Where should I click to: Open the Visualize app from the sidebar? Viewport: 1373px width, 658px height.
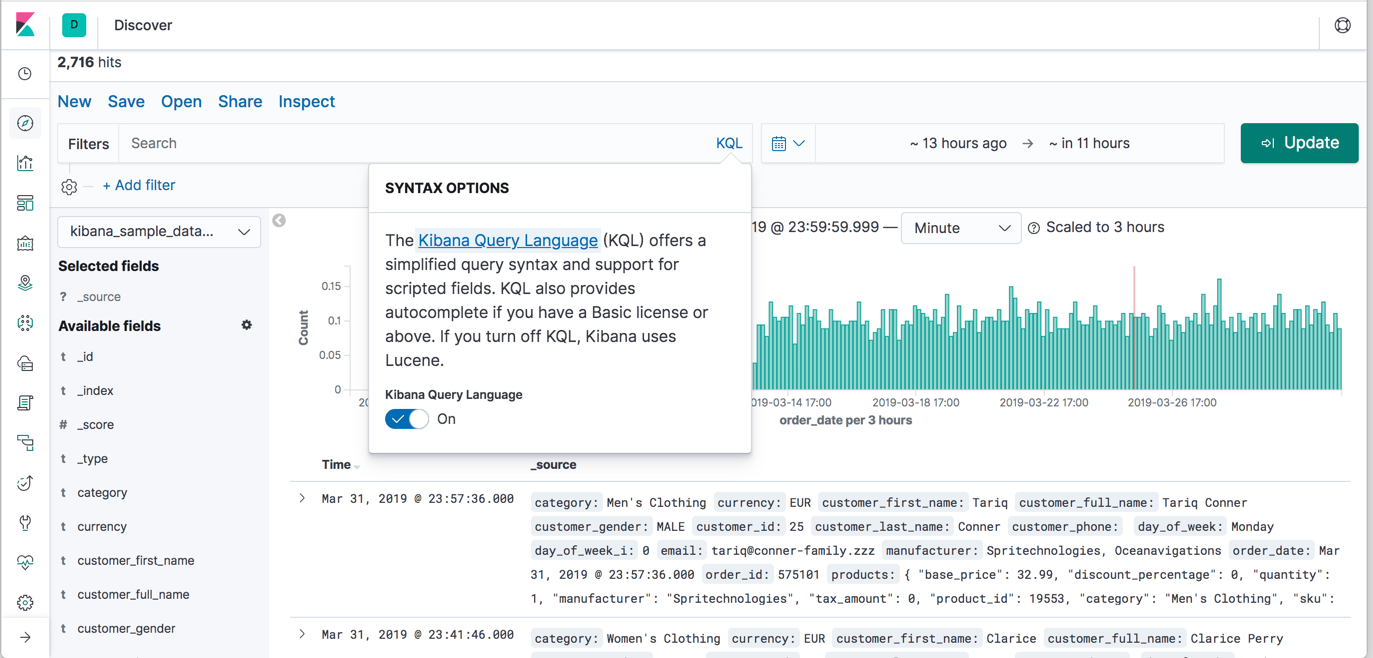25,162
